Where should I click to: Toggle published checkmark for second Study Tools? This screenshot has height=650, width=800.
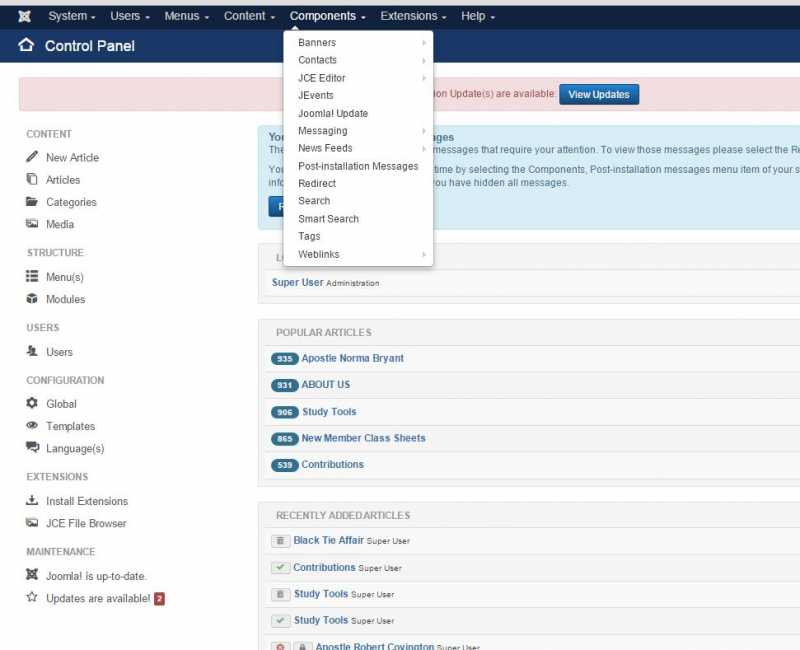click(280, 620)
